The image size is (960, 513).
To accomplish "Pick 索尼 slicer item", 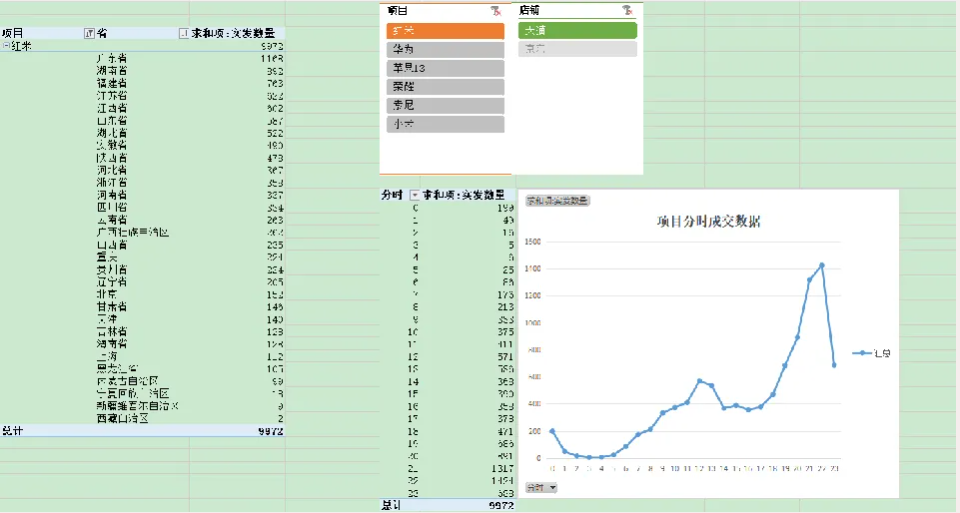I will click(445, 105).
